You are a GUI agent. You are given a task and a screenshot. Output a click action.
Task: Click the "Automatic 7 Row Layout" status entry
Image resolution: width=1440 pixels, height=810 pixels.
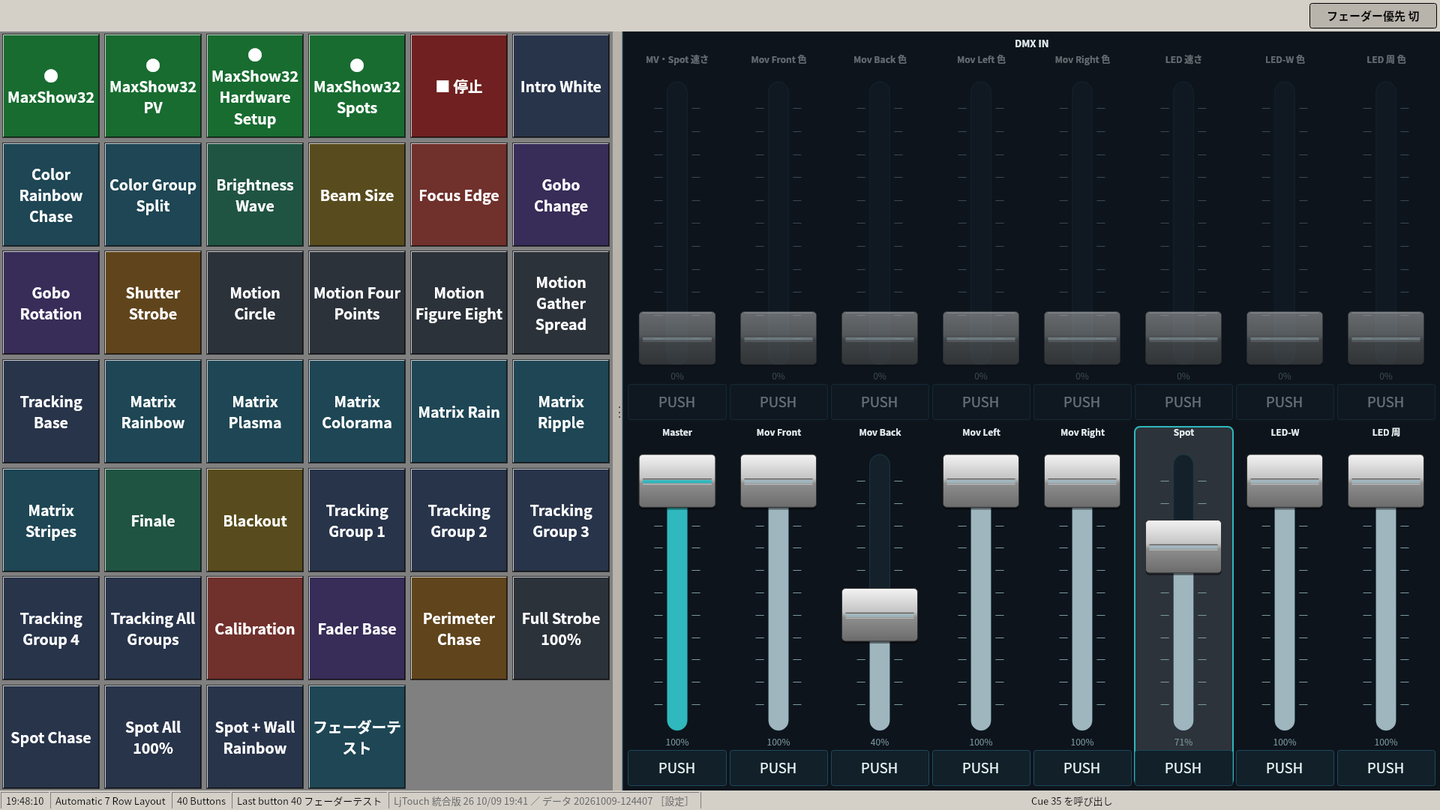(x=110, y=801)
